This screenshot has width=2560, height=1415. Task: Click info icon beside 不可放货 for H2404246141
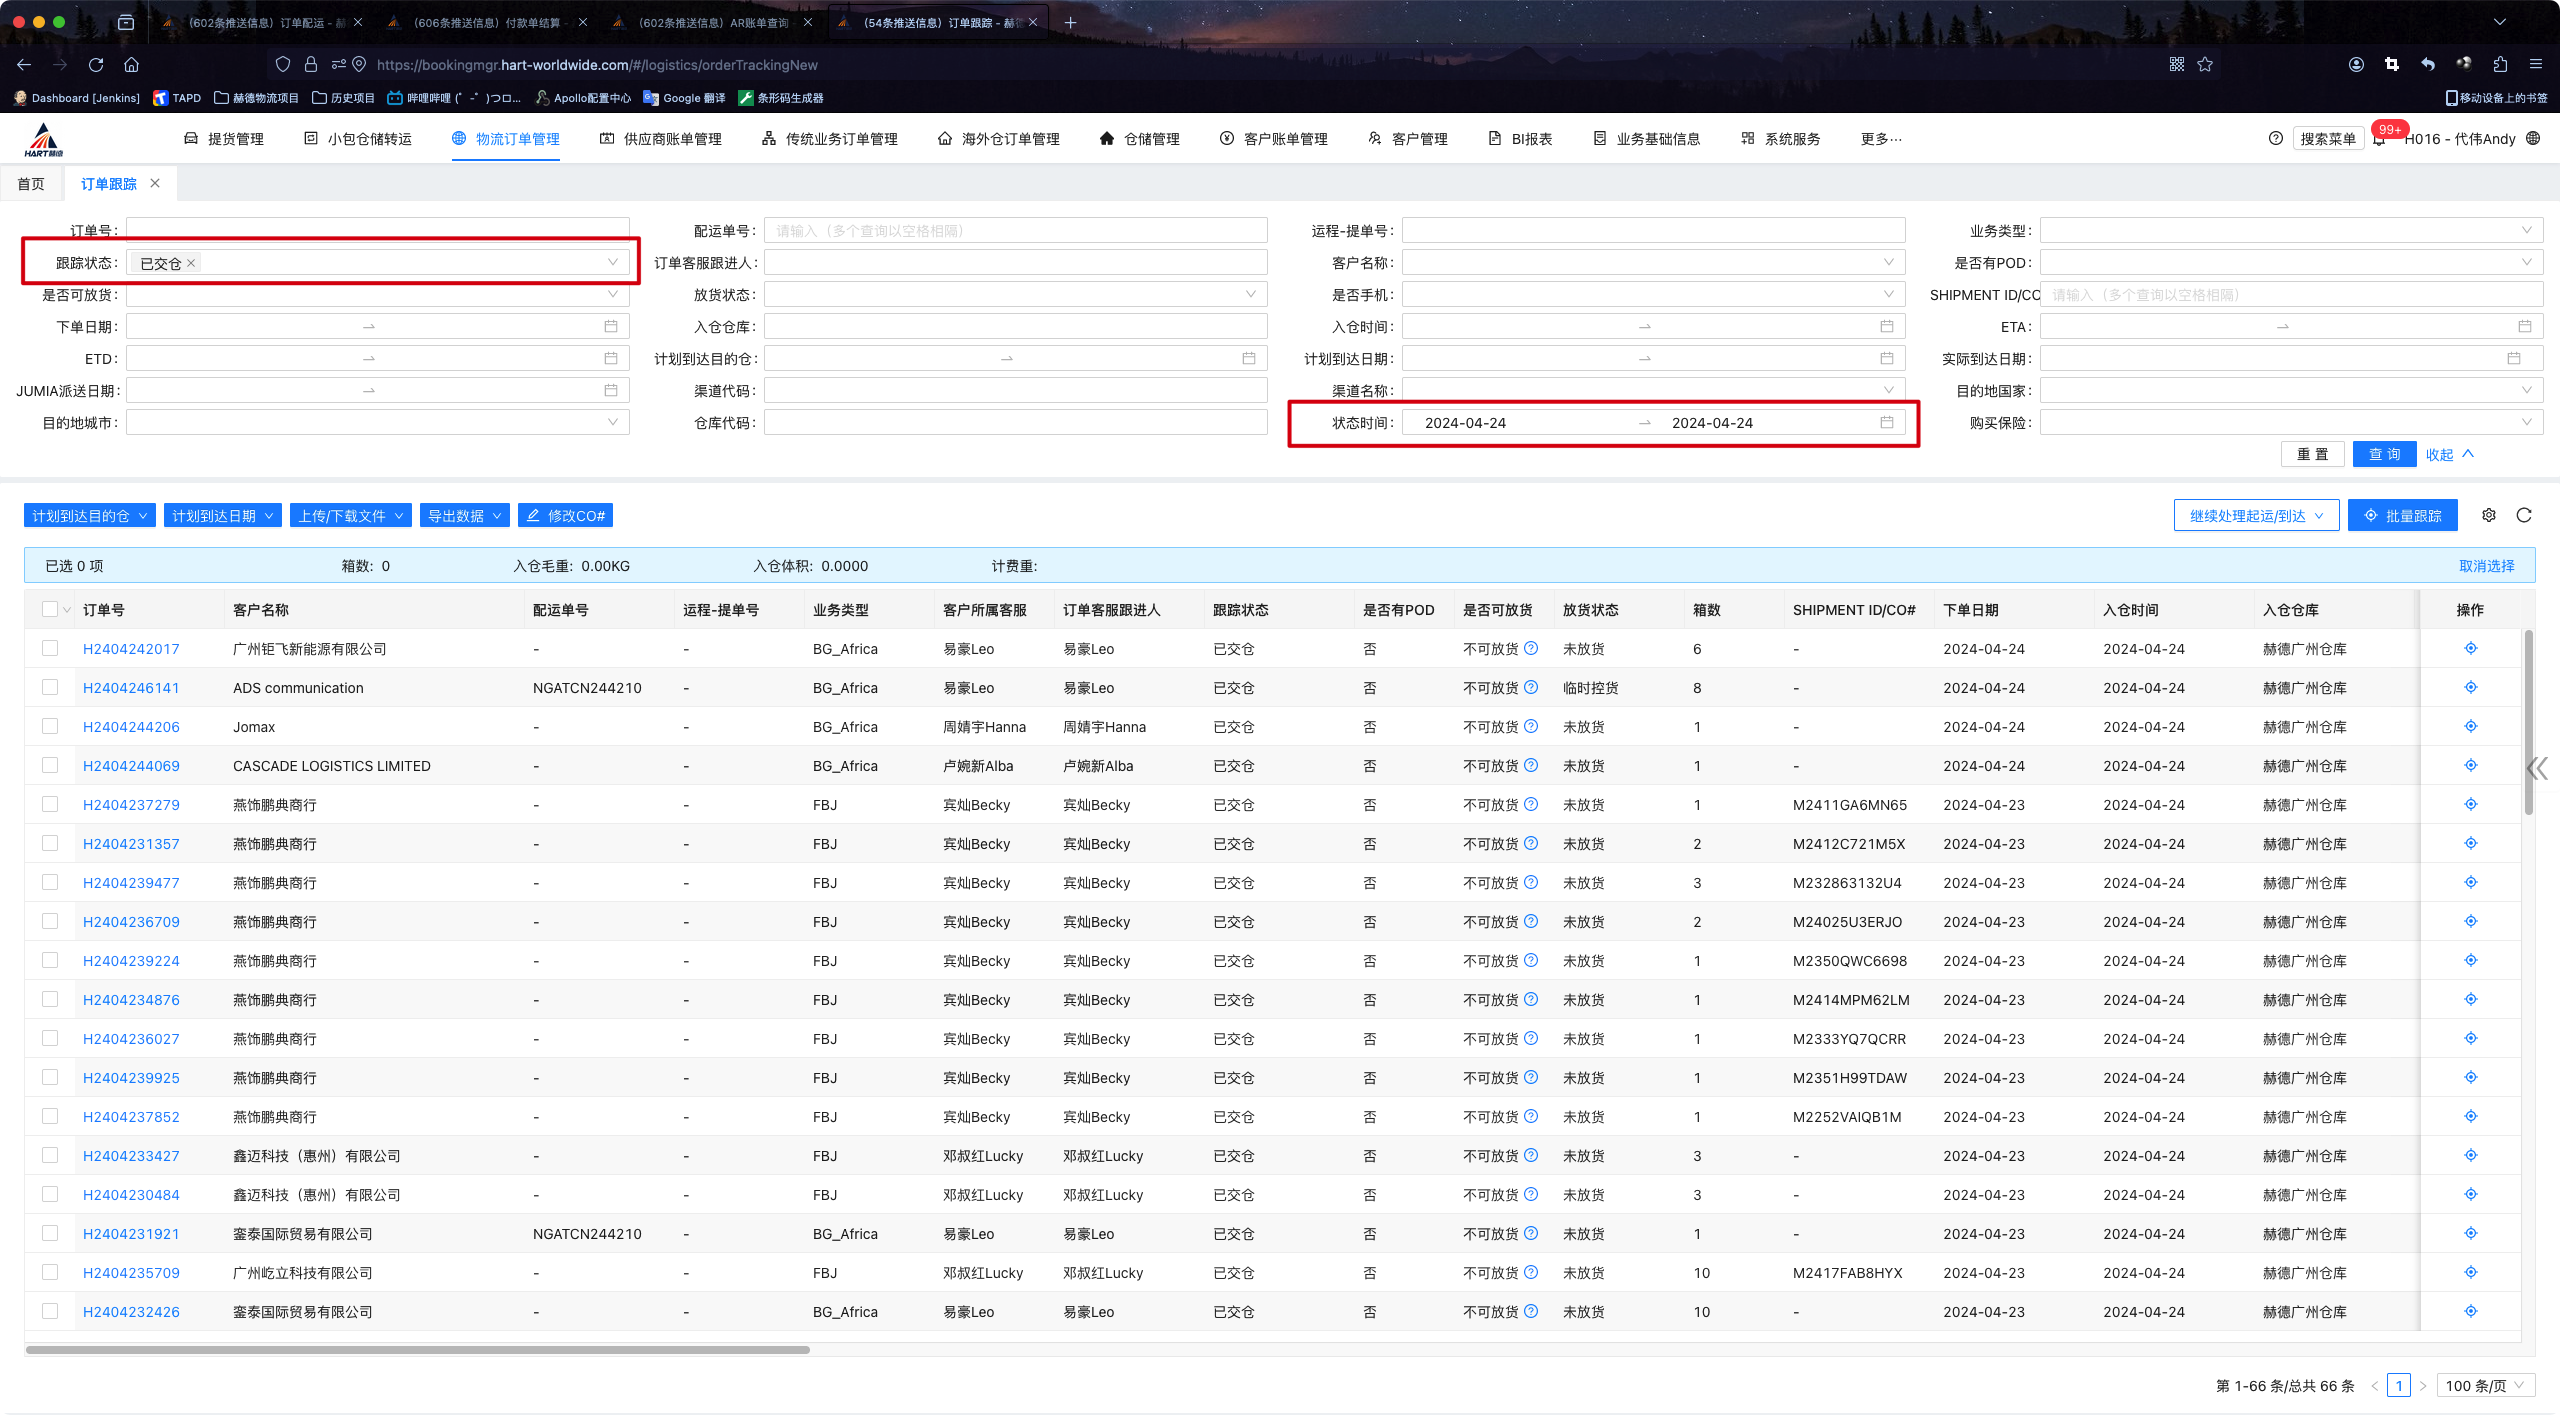[1531, 687]
